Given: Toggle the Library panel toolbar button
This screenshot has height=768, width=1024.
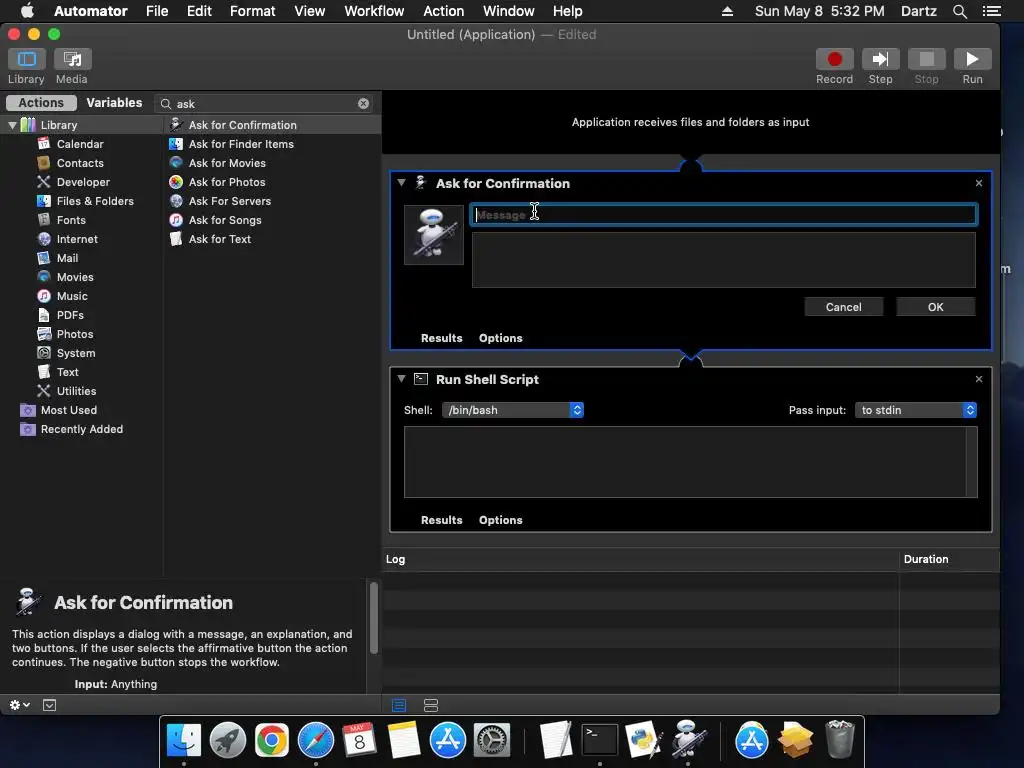Looking at the screenshot, I should click(x=26, y=59).
